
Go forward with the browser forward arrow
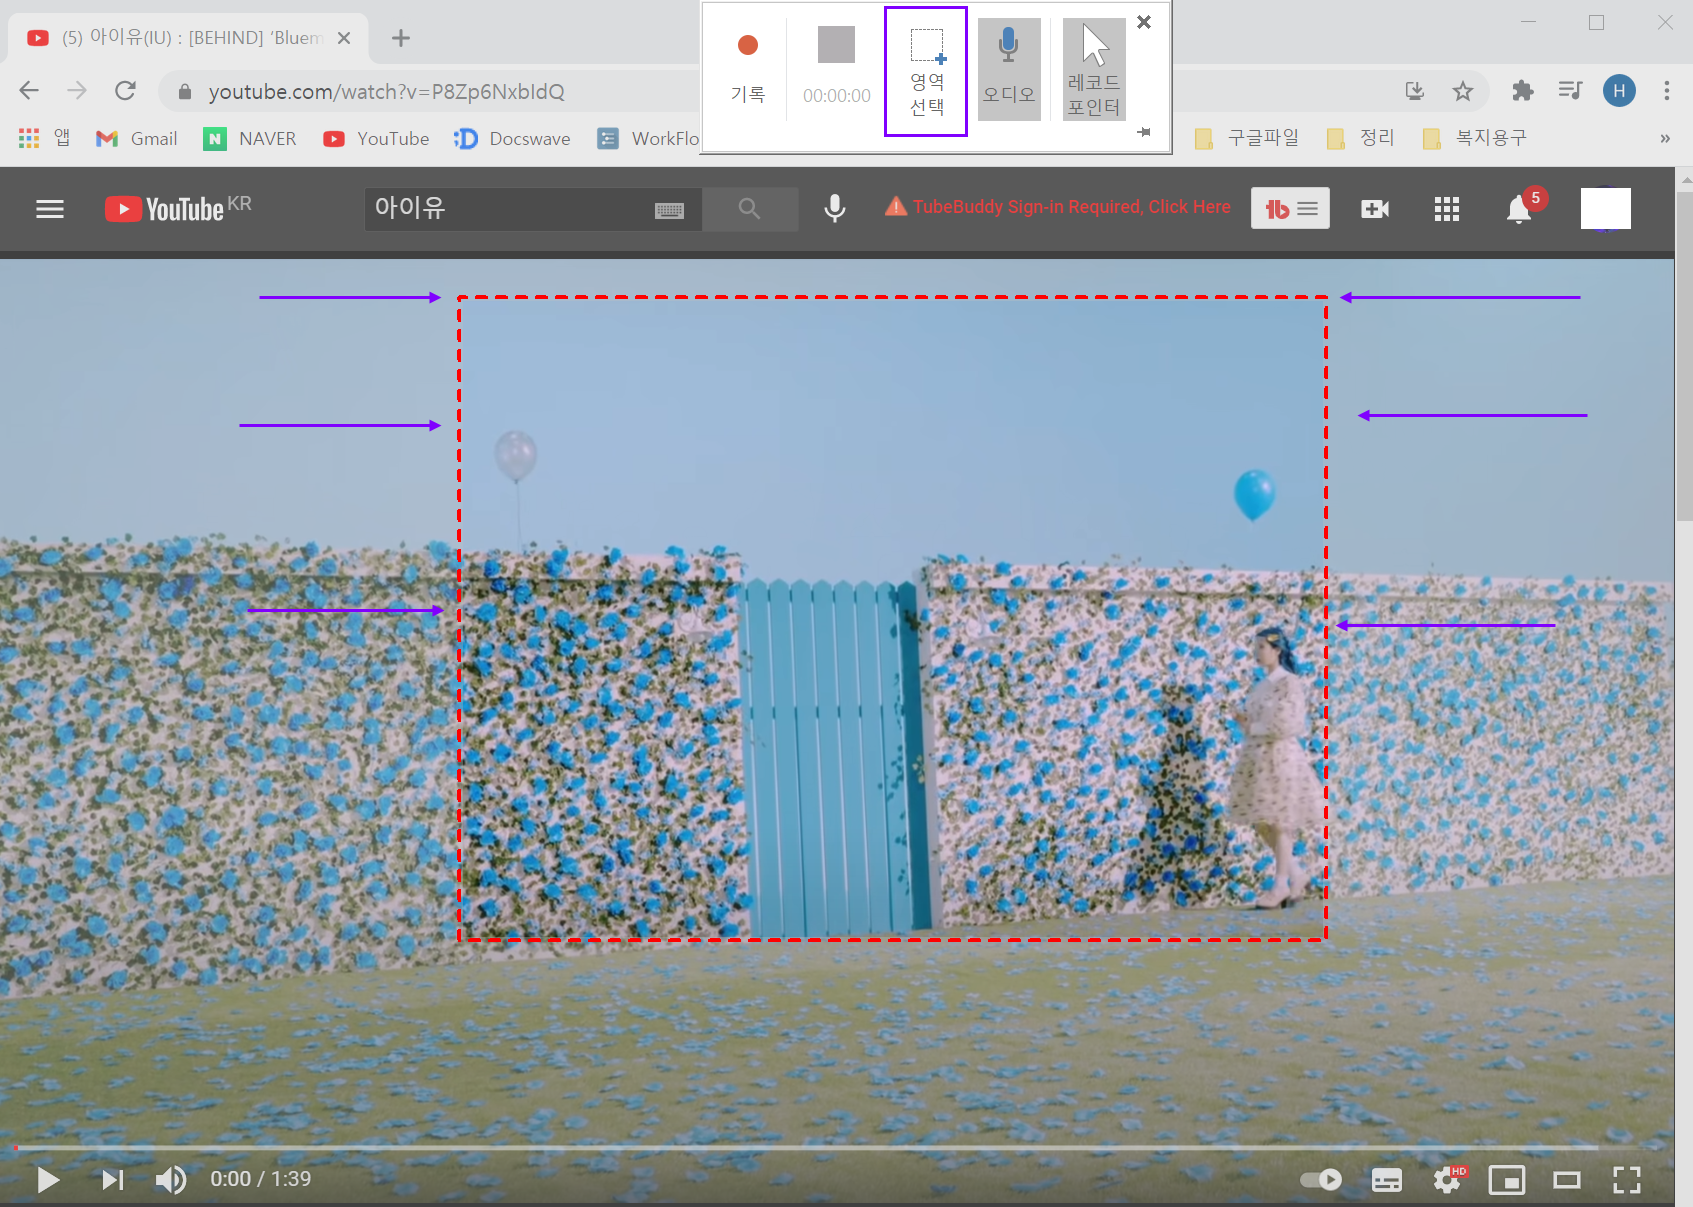tap(77, 91)
